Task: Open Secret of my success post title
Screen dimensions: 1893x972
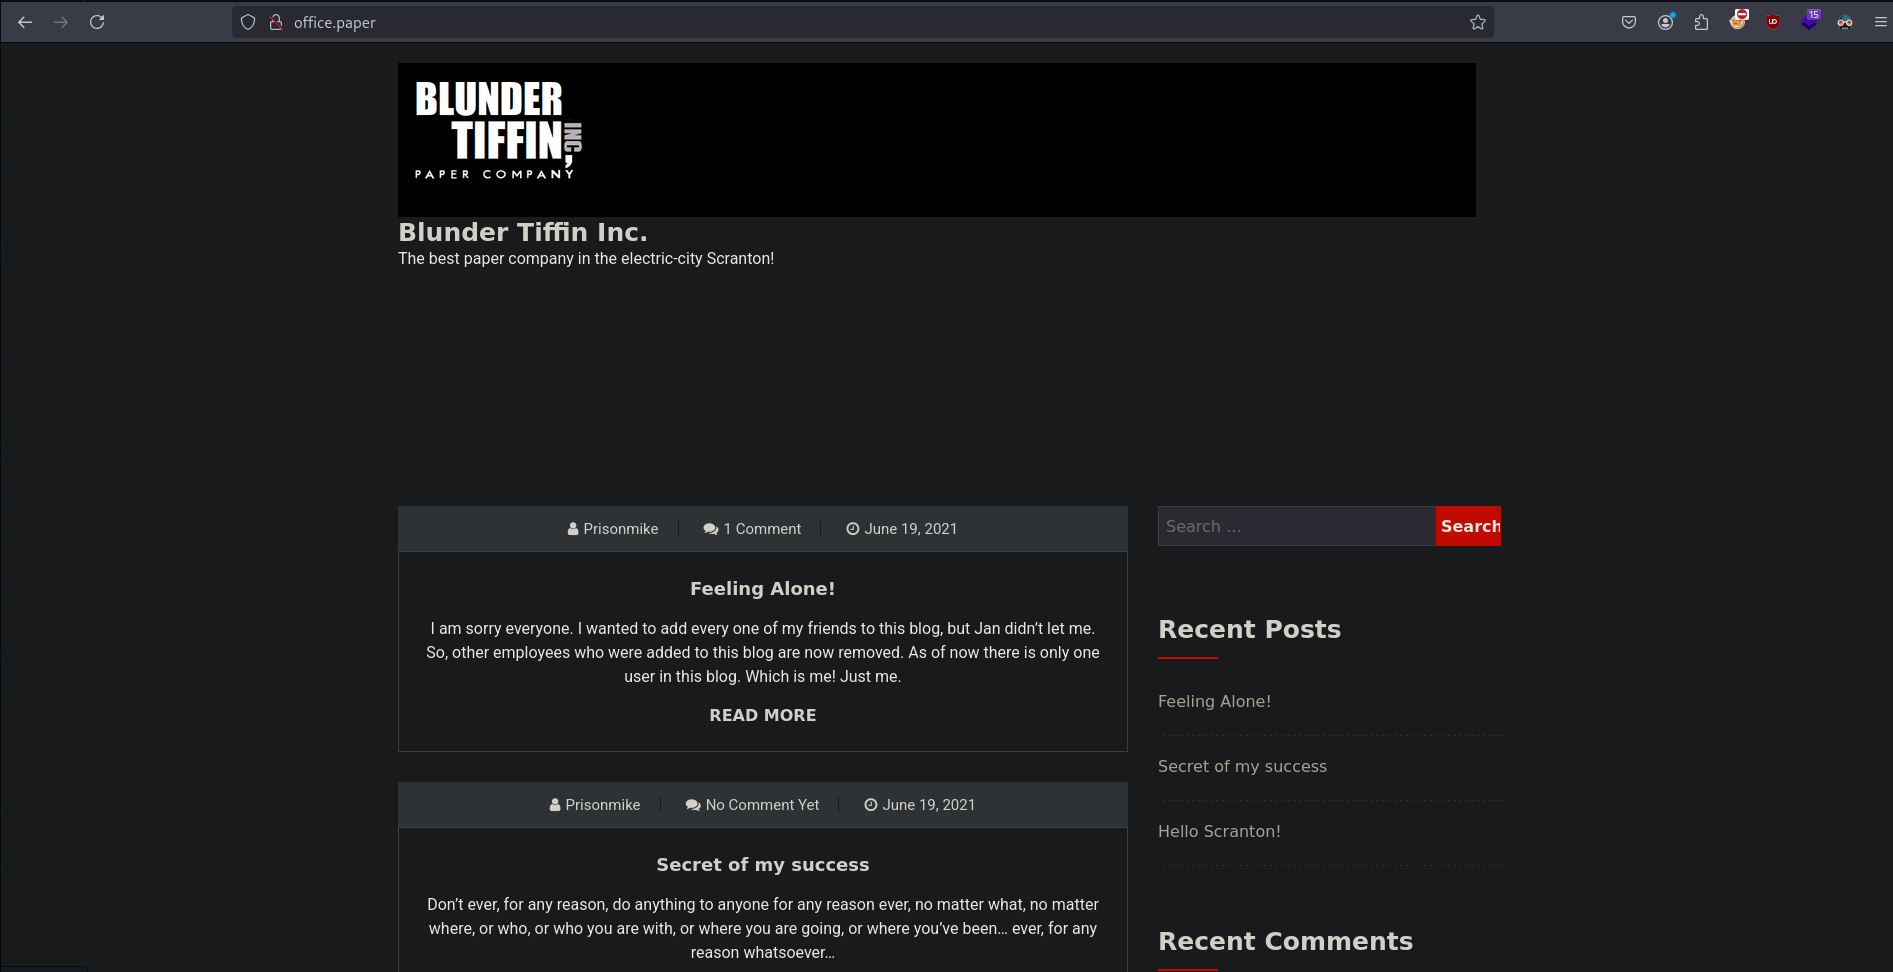Action: pyautogui.click(x=763, y=865)
